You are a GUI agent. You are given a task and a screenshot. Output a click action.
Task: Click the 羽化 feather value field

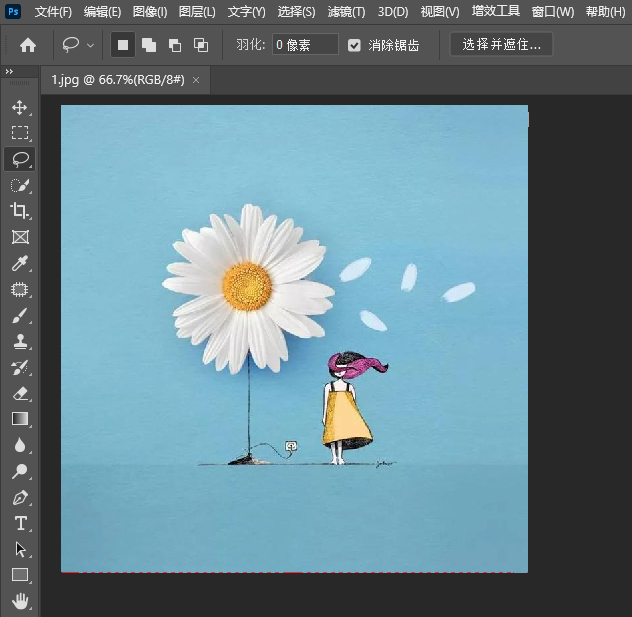[304, 45]
